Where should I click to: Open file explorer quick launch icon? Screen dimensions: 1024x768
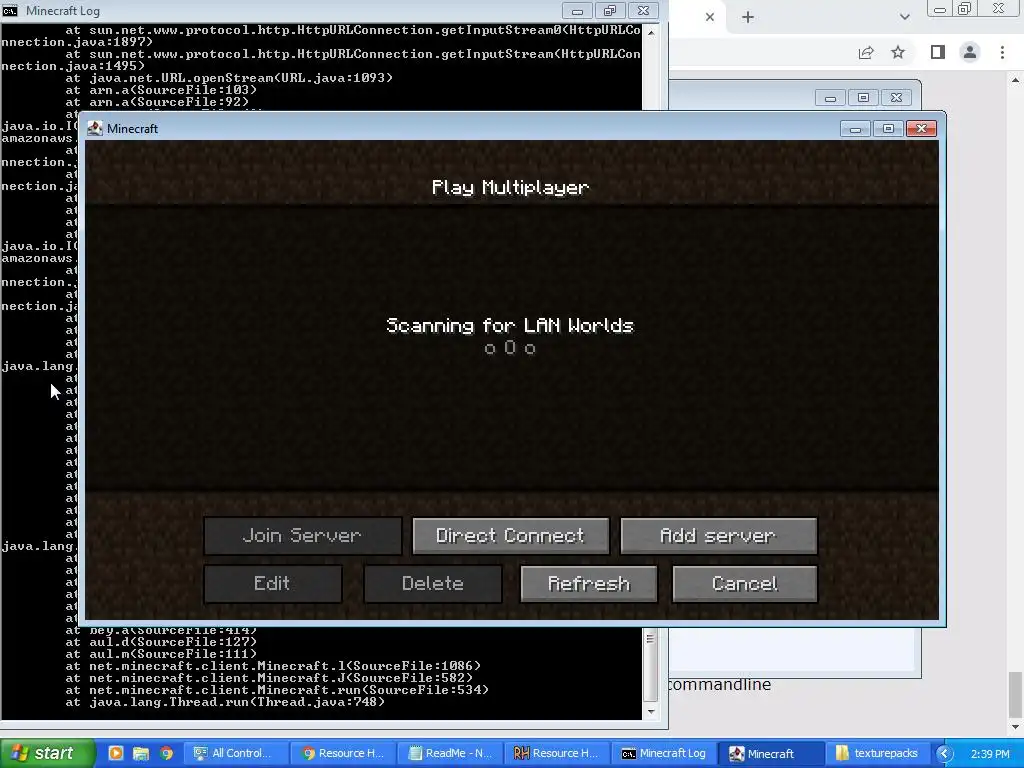(140, 753)
